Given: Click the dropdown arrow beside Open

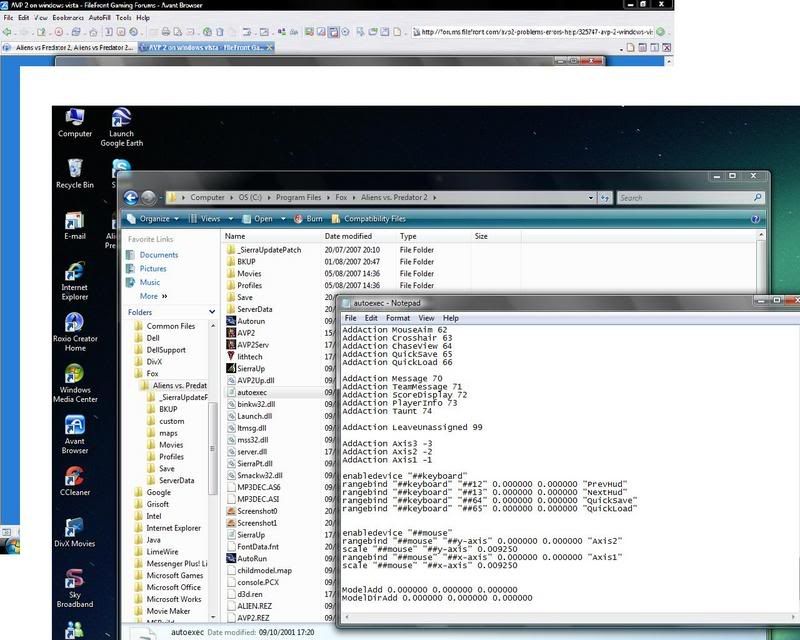Looking at the screenshot, I should click(283, 219).
